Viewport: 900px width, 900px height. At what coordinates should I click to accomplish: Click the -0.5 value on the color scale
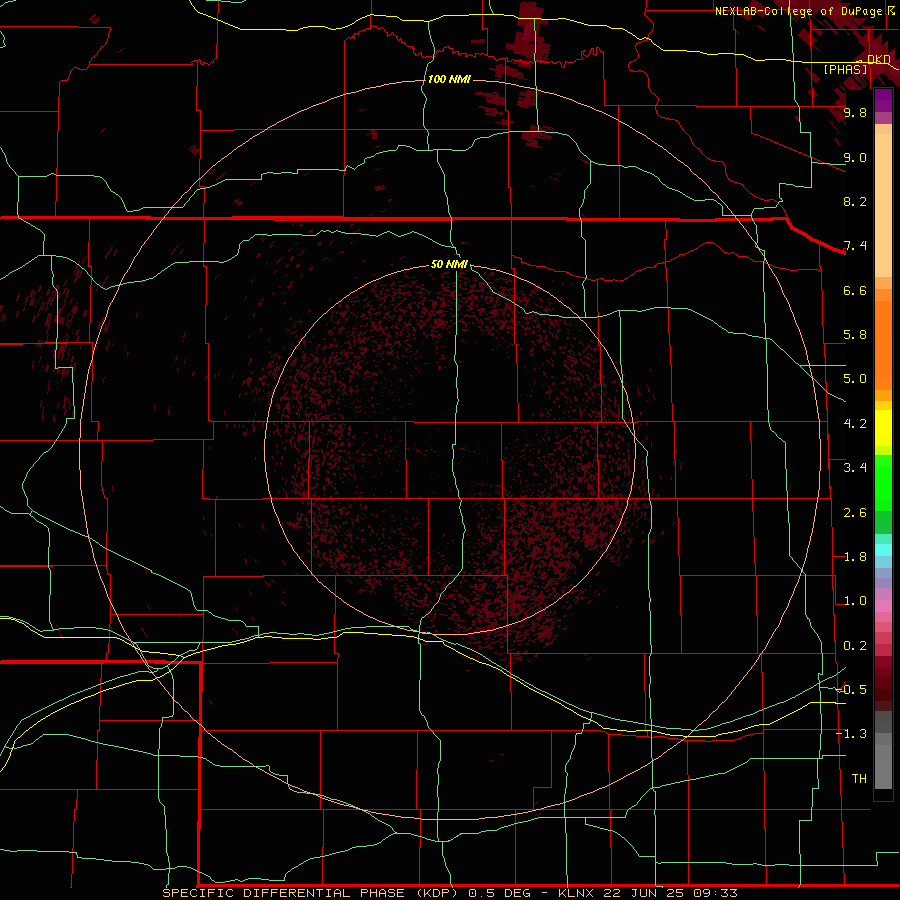pos(852,690)
